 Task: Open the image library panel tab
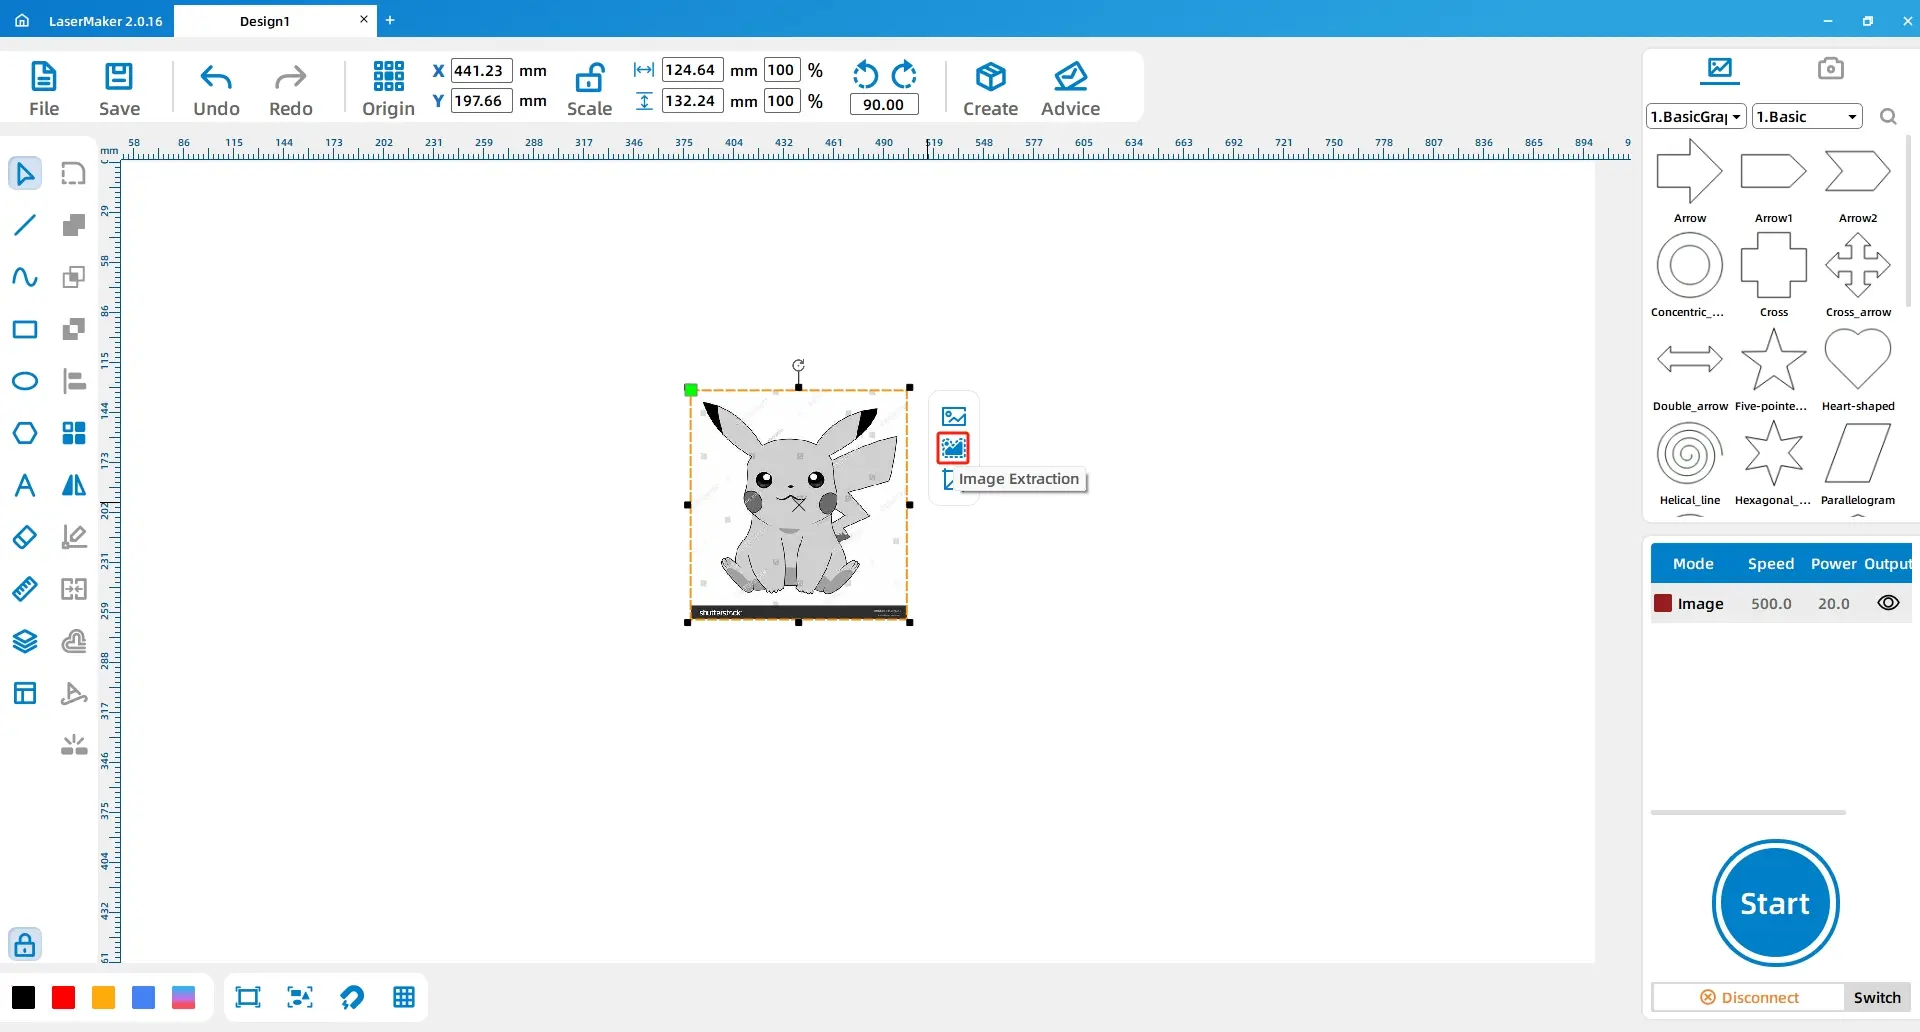(x=1720, y=68)
